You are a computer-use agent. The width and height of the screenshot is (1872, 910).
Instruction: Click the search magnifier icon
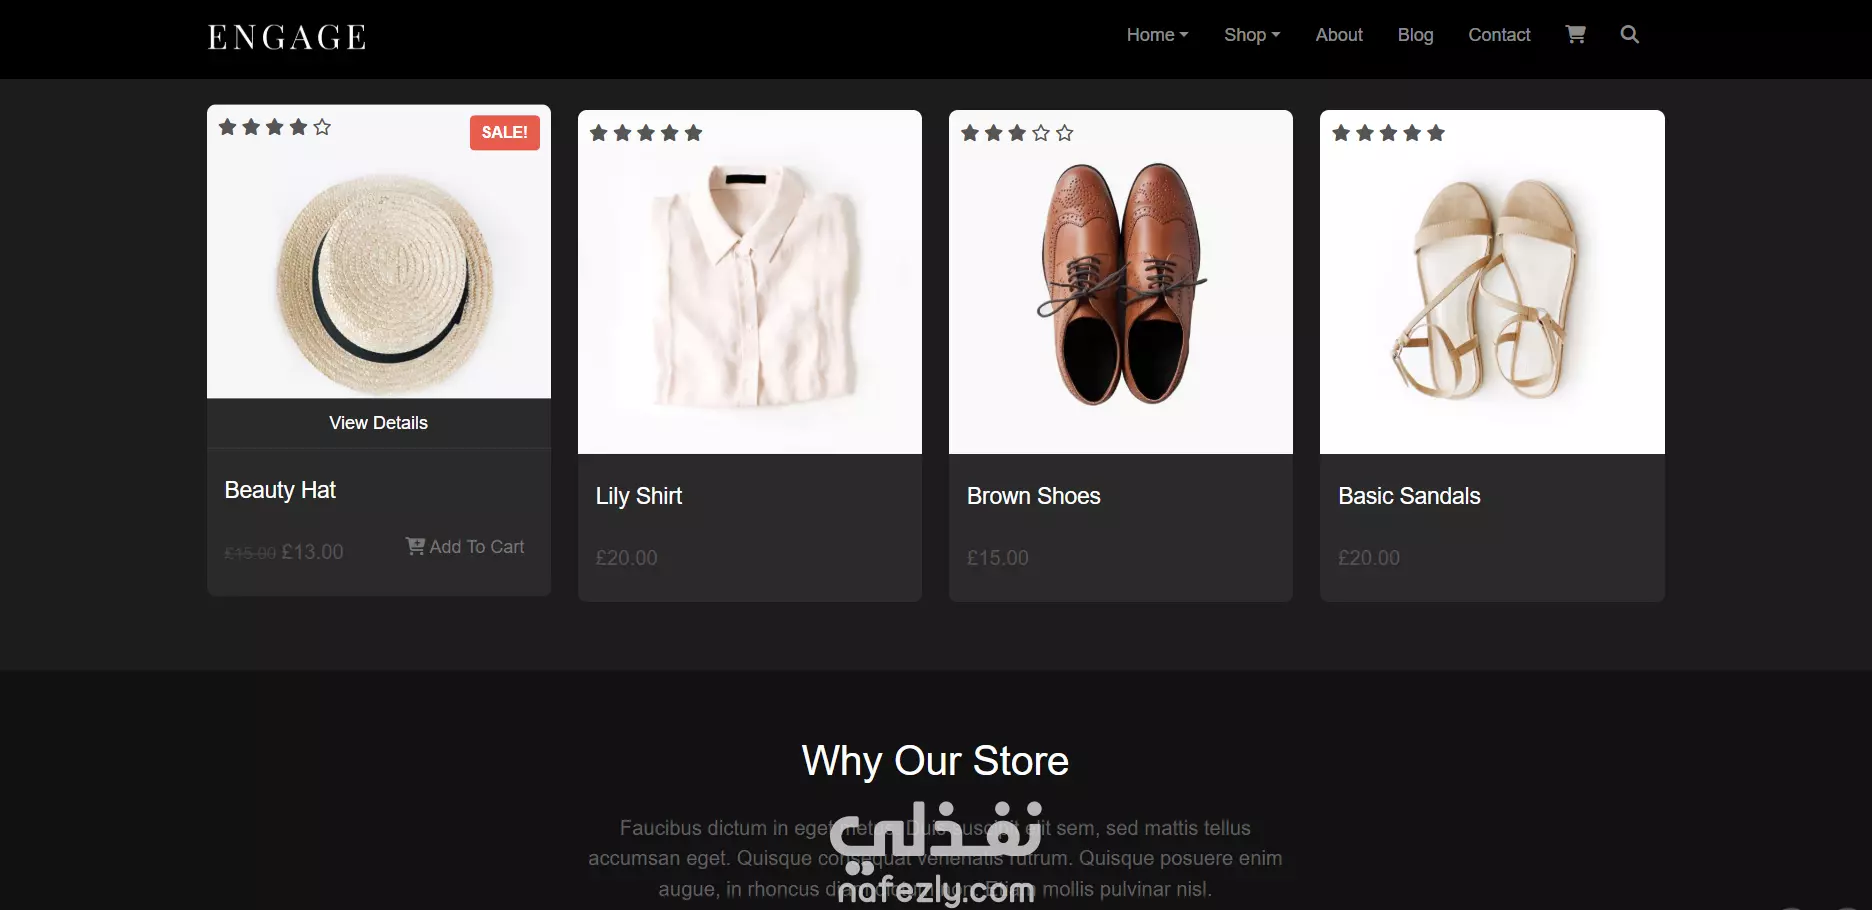click(1629, 34)
